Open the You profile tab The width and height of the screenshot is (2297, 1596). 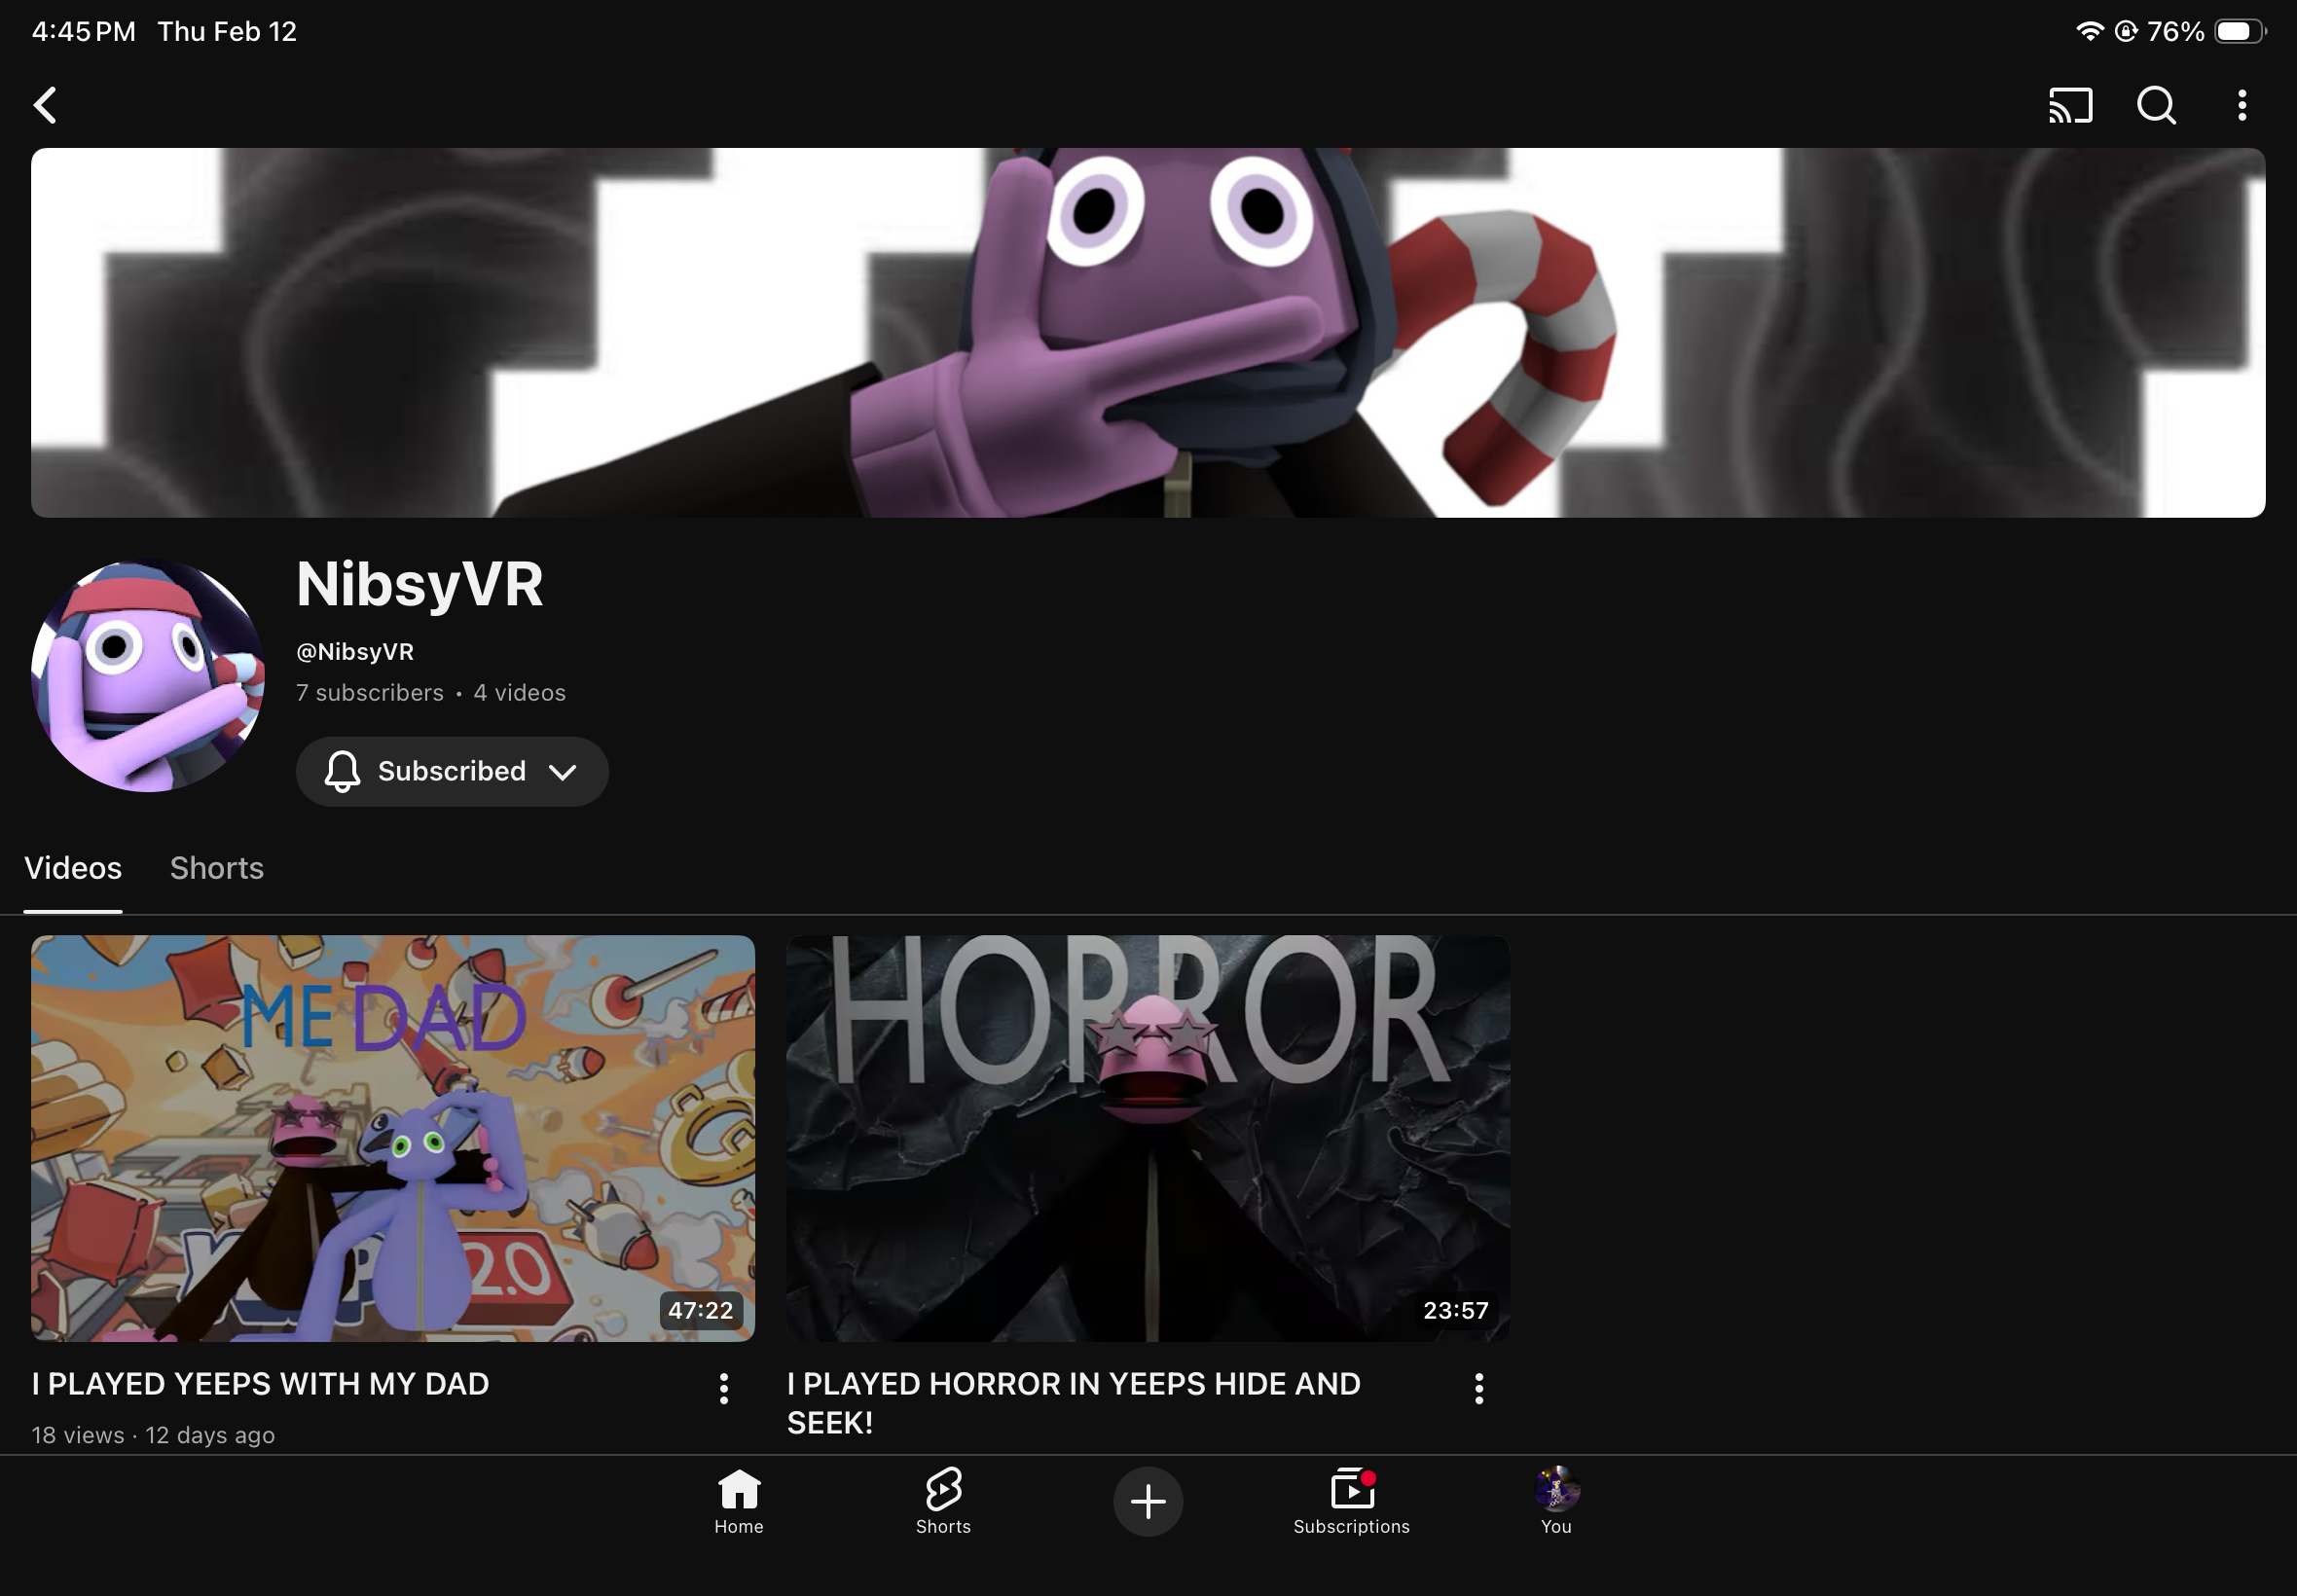[1556, 1501]
